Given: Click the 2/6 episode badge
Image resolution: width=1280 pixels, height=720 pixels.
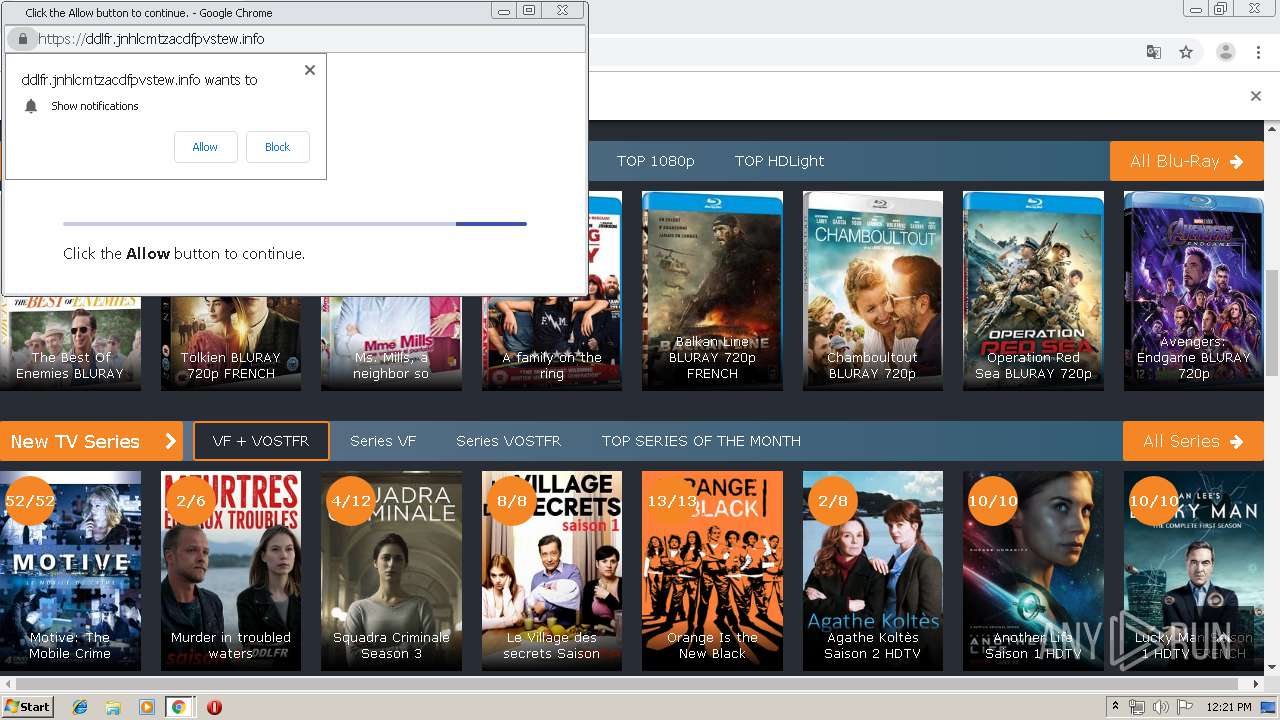Looking at the screenshot, I should click(190, 501).
